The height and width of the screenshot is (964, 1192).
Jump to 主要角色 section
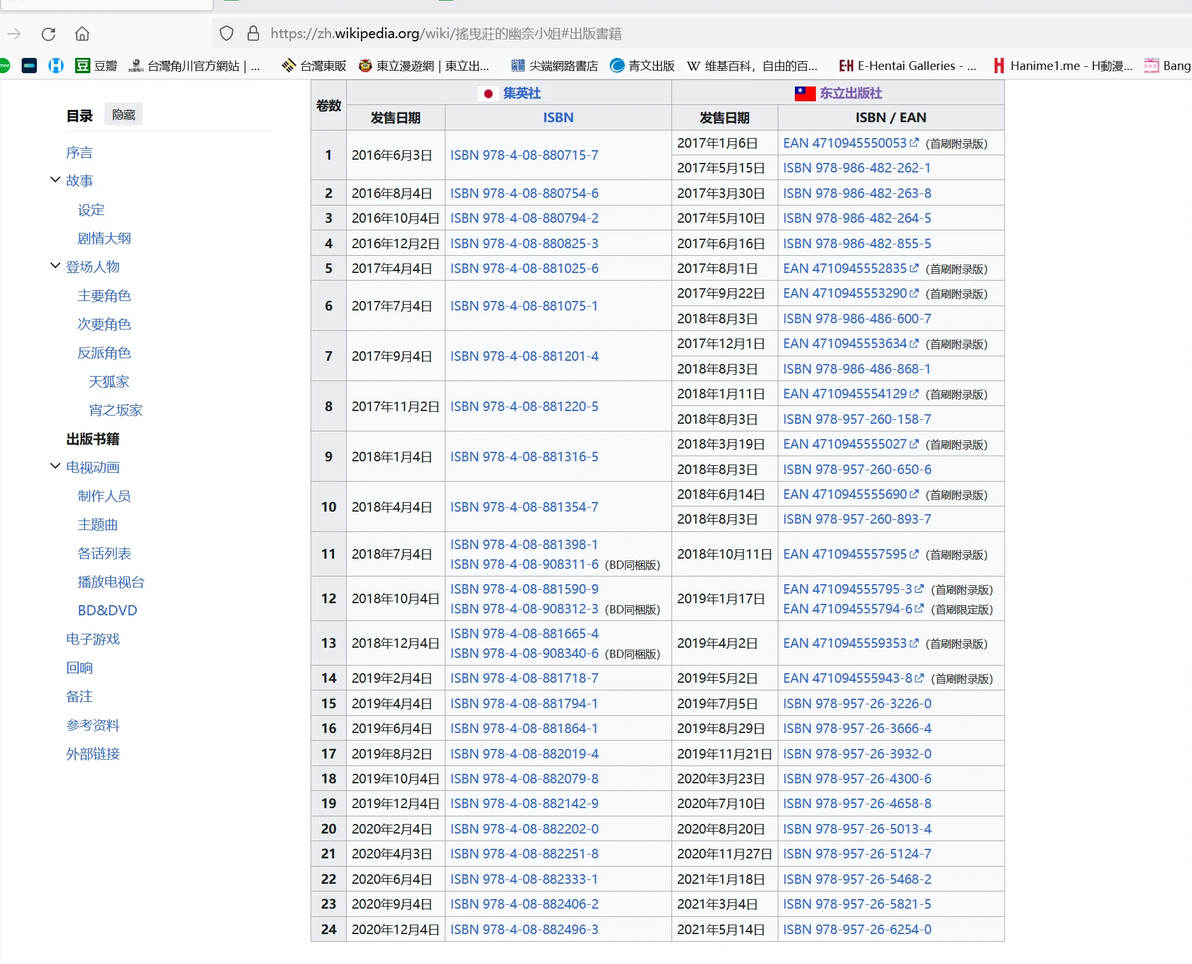click(x=104, y=296)
